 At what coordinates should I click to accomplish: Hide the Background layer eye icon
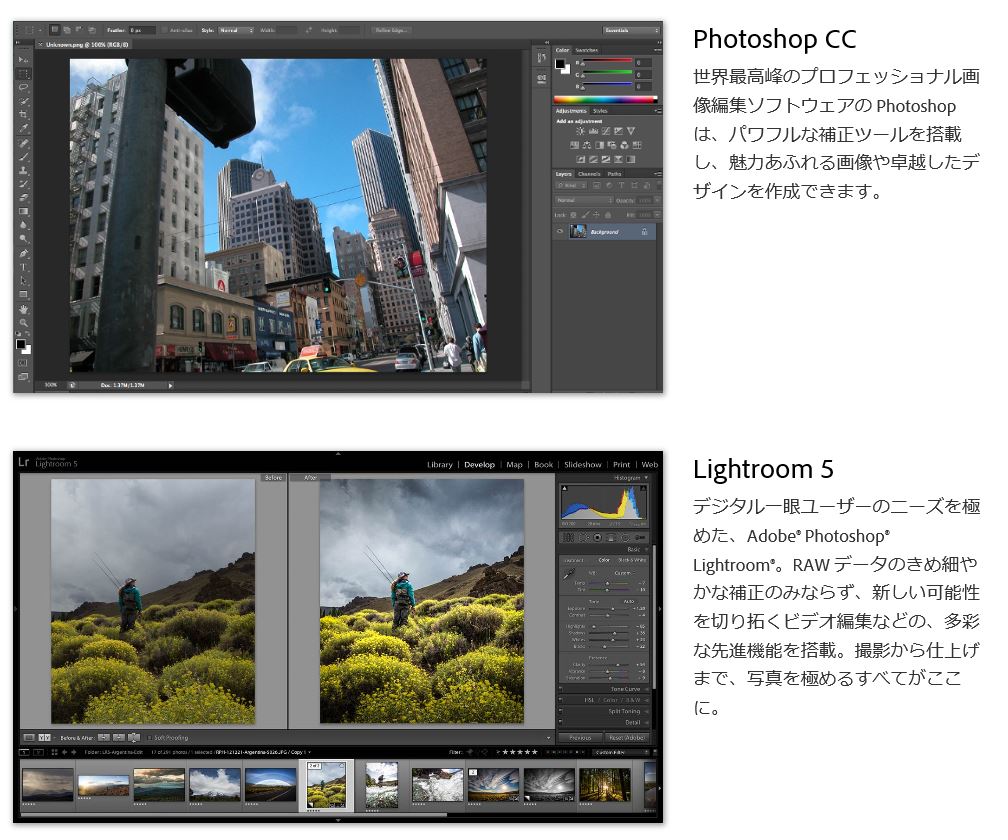560,231
